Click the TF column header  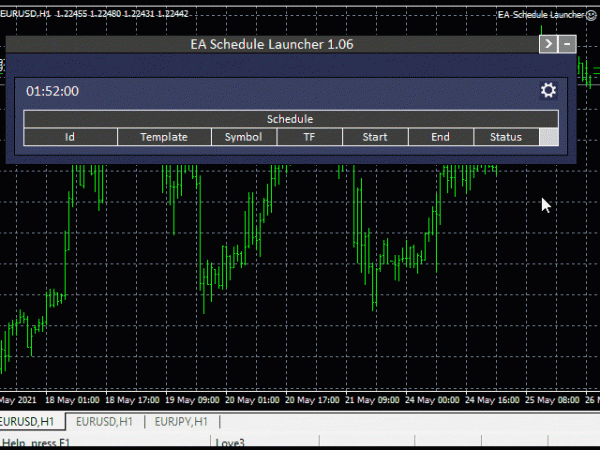(x=309, y=137)
